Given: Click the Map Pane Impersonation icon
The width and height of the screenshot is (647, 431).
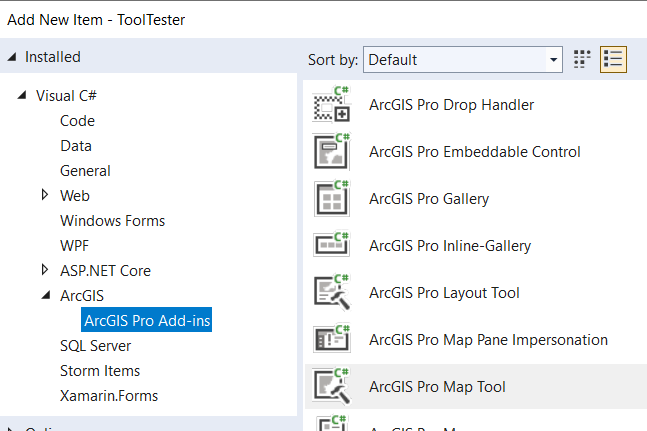Looking at the screenshot, I should tap(332, 340).
